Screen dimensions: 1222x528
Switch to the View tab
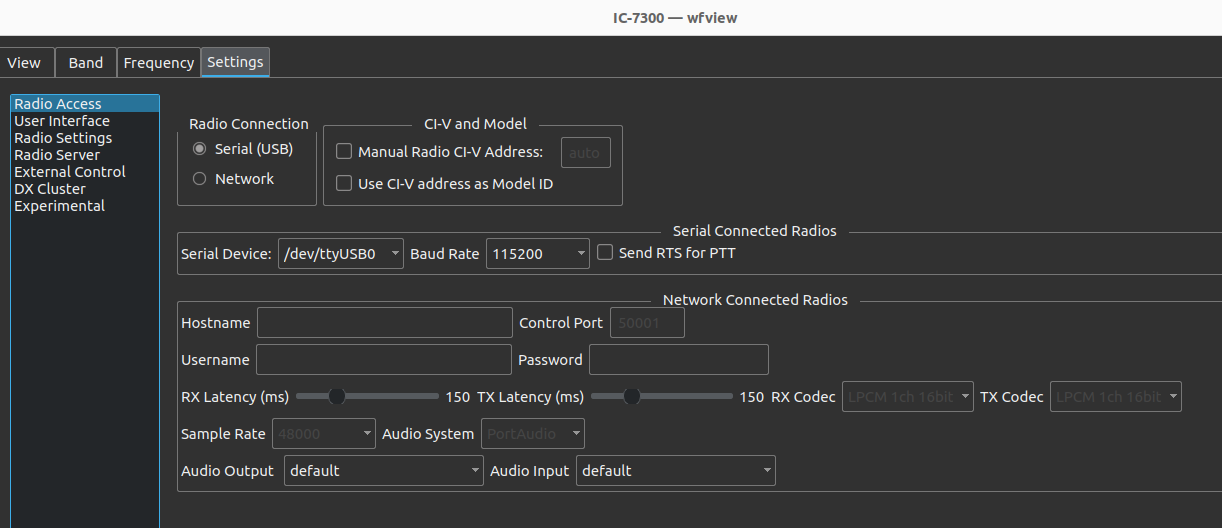tap(25, 62)
